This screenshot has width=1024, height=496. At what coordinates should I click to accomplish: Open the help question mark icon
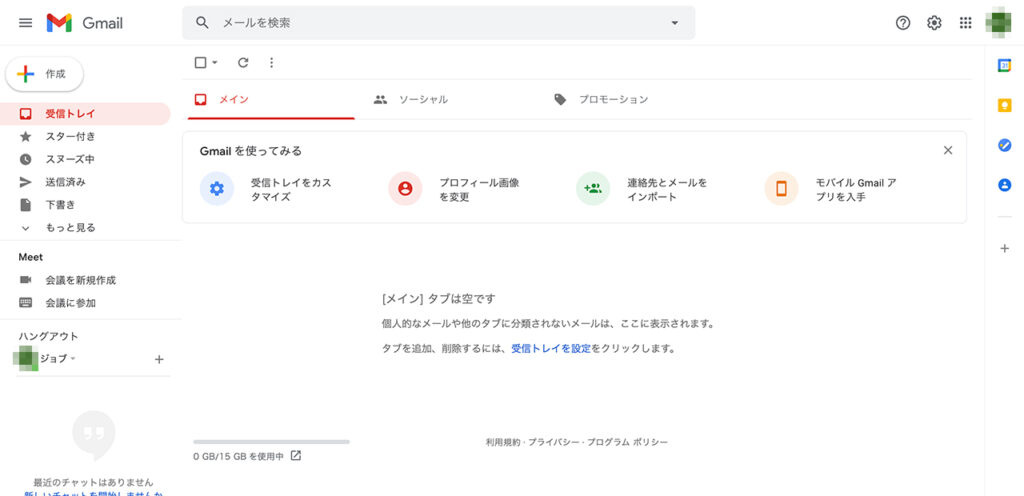pyautogui.click(x=903, y=23)
